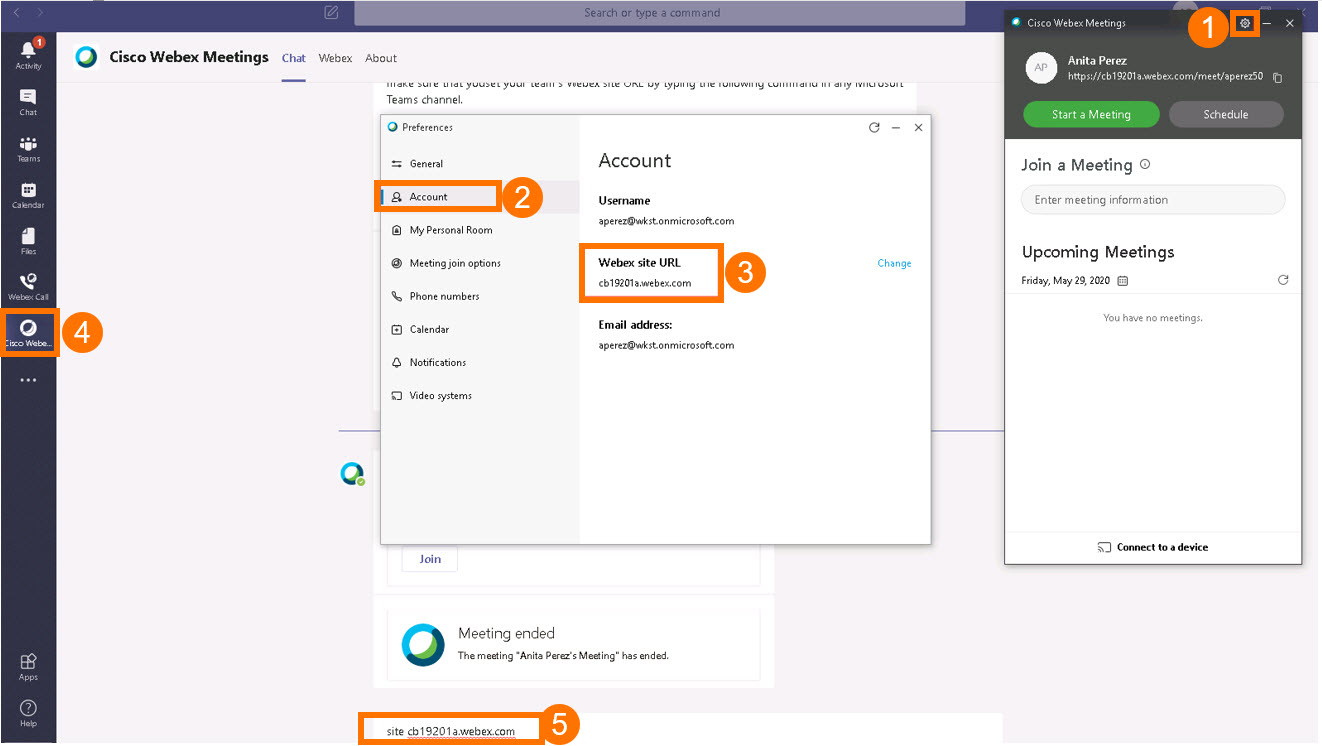
Task: Click the Meeting ended card title
Action: click(x=506, y=633)
